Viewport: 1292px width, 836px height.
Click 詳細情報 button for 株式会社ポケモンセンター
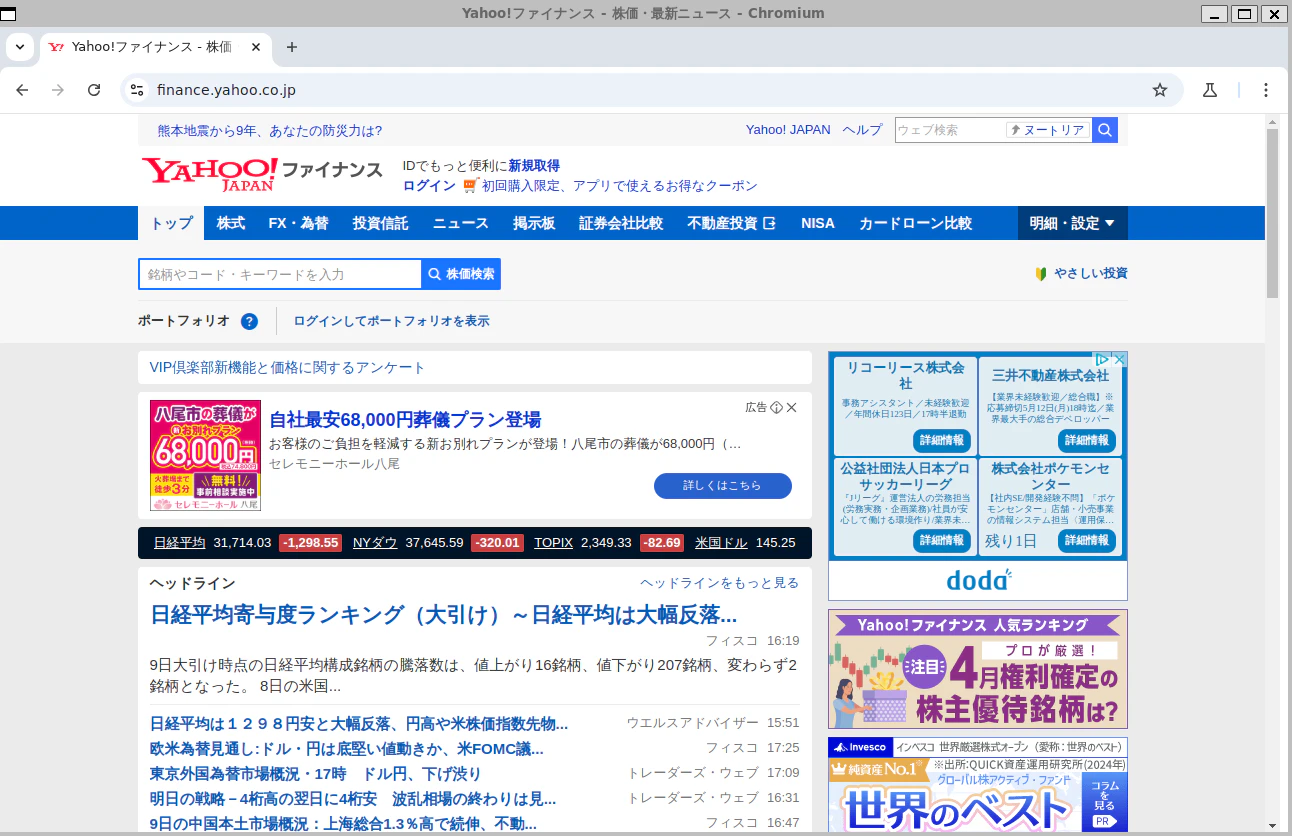point(1087,541)
